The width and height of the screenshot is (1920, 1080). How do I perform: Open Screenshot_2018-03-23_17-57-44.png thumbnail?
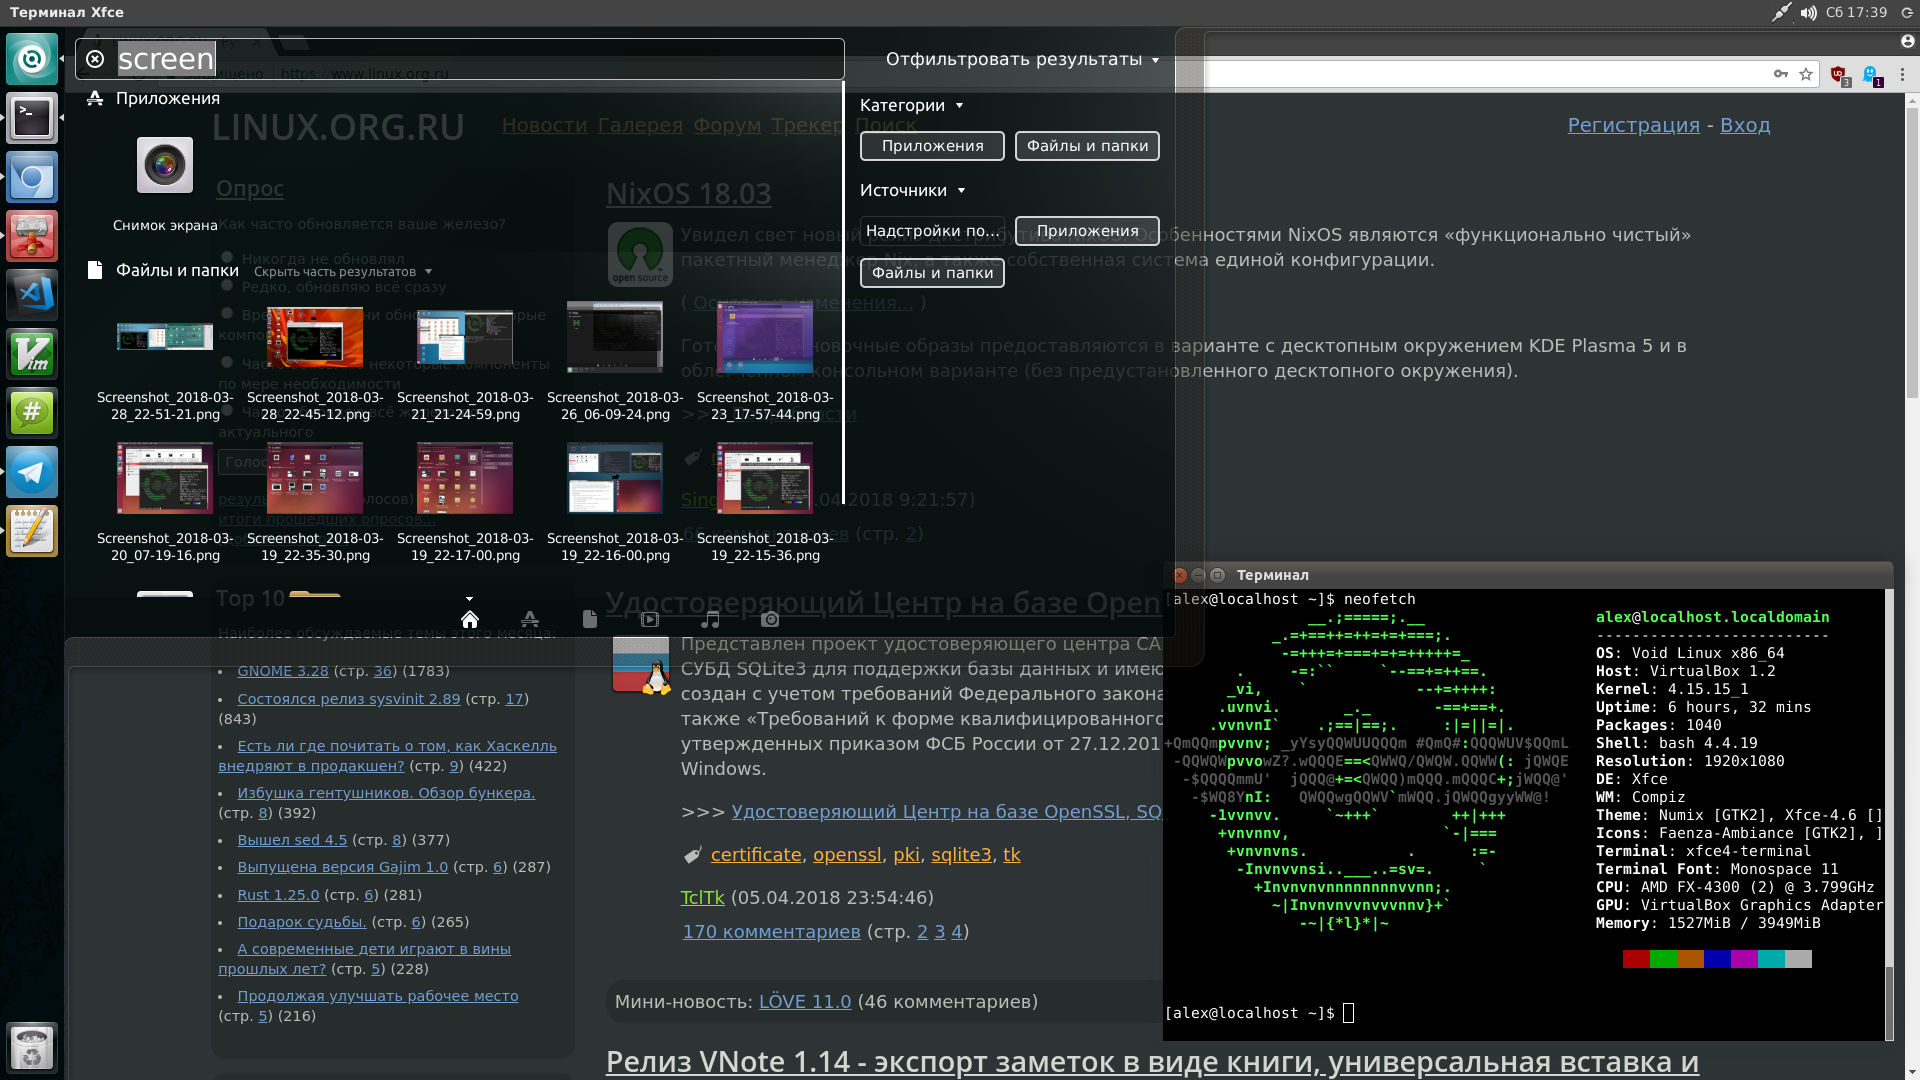point(765,337)
